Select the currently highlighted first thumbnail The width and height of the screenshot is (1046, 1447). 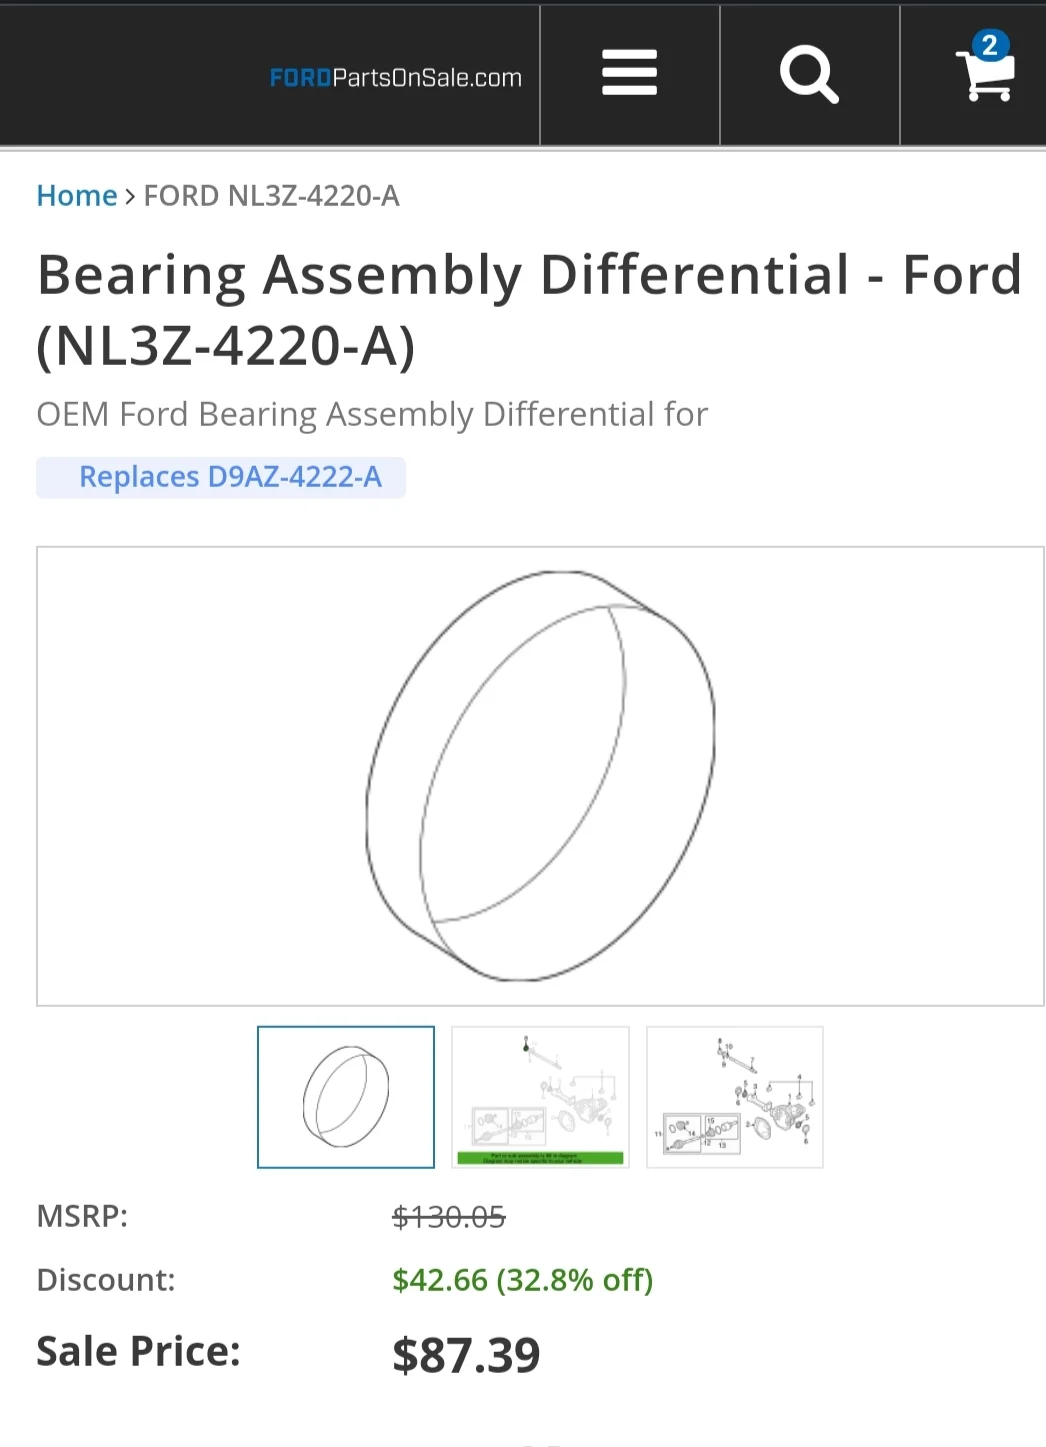[345, 1097]
